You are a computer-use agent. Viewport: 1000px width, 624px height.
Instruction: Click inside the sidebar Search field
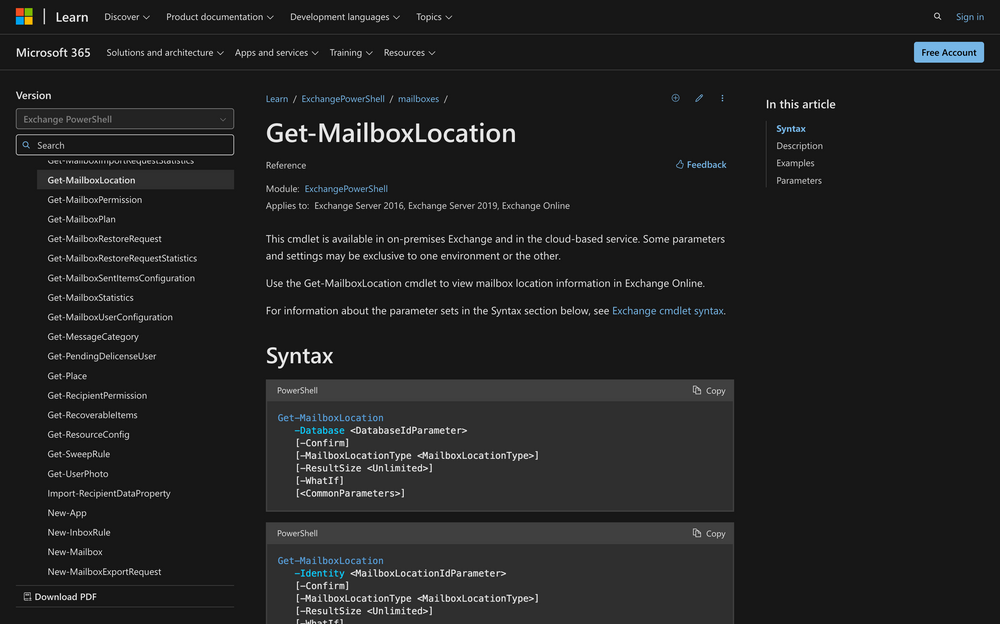(124, 144)
